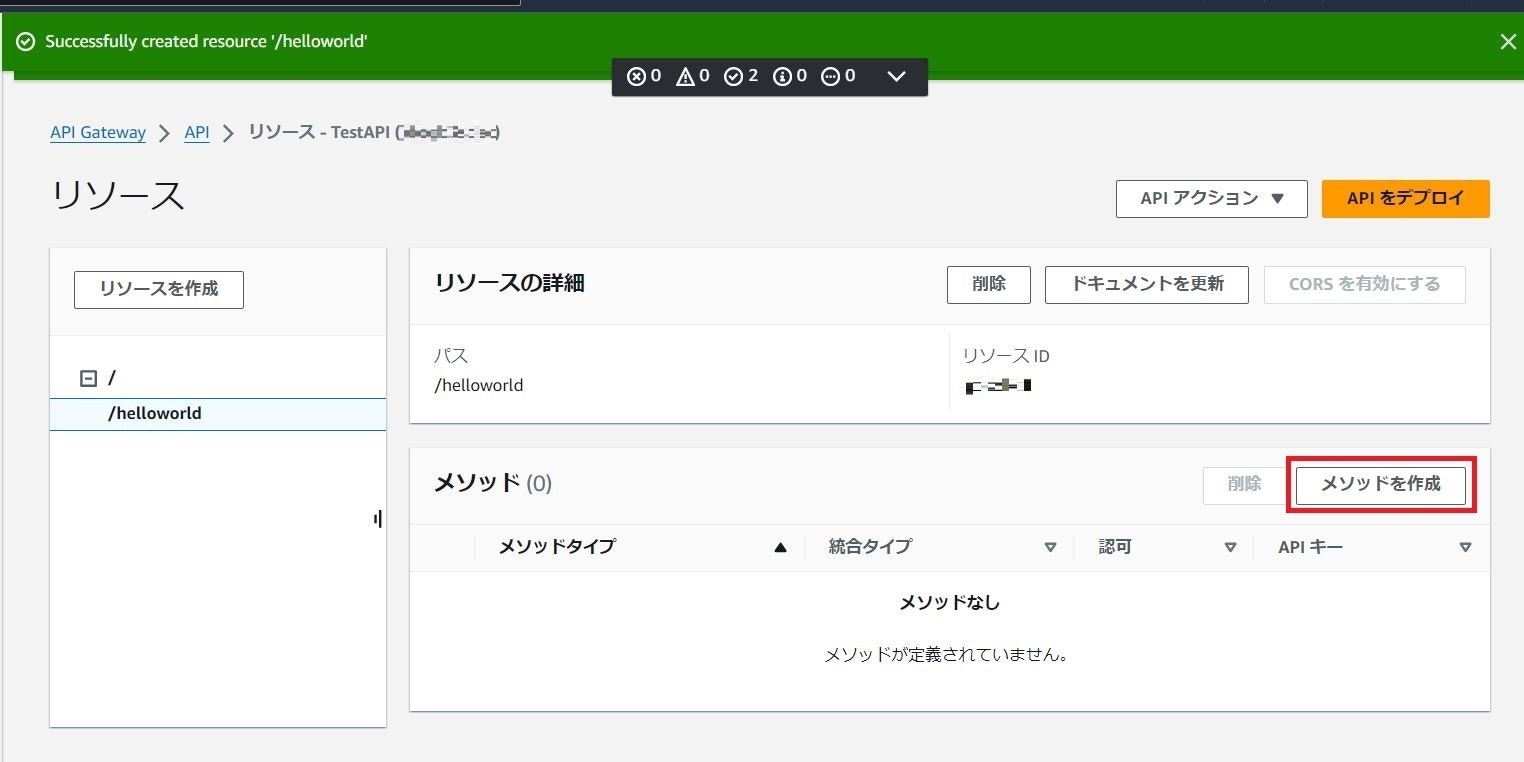Click the リソース ID label
The width and height of the screenshot is (1524, 762).
1006,356
